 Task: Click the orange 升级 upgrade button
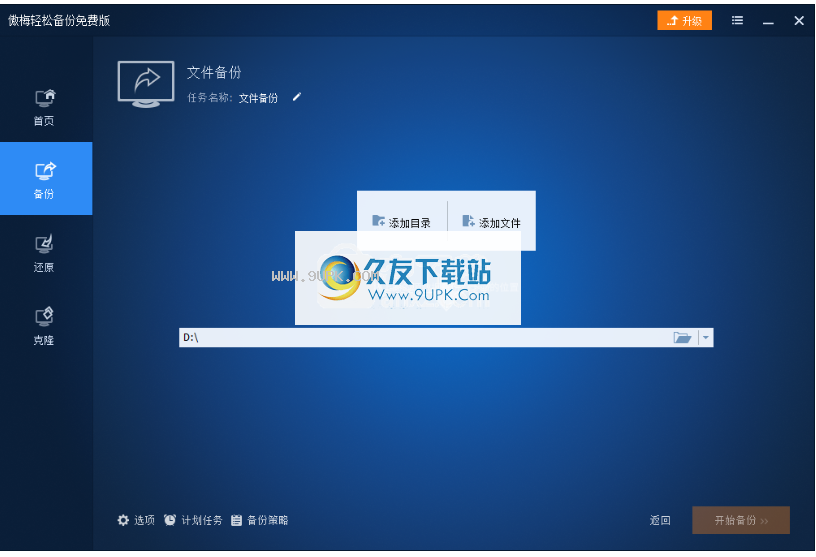click(684, 21)
